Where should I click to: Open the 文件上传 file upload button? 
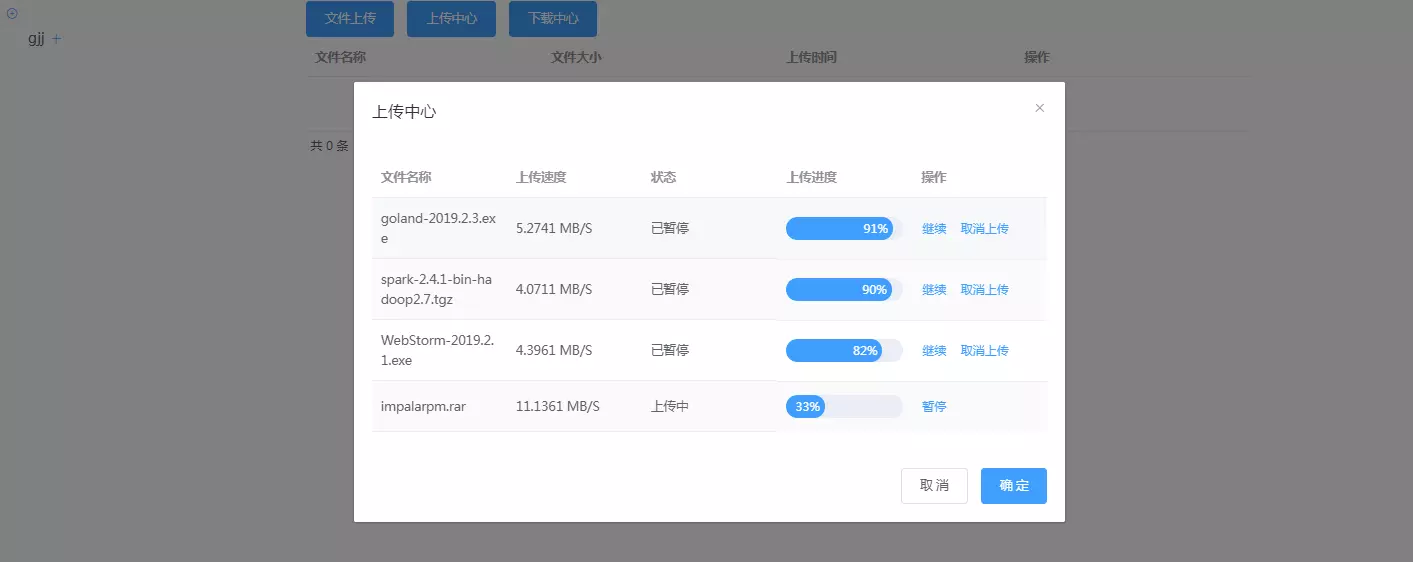[350, 18]
